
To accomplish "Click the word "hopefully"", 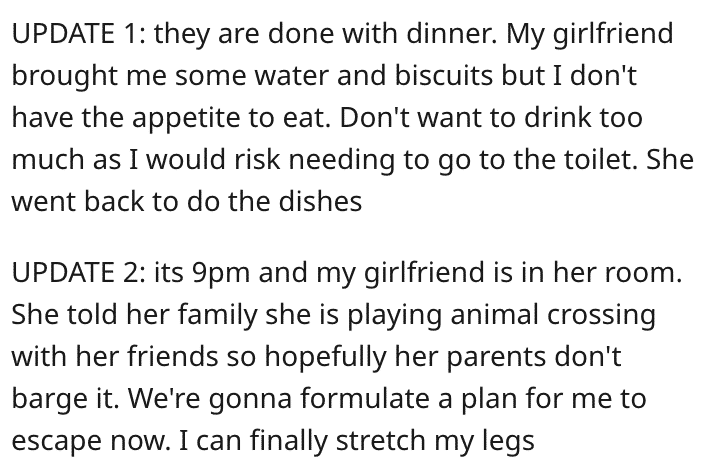I will (x=325, y=358).
